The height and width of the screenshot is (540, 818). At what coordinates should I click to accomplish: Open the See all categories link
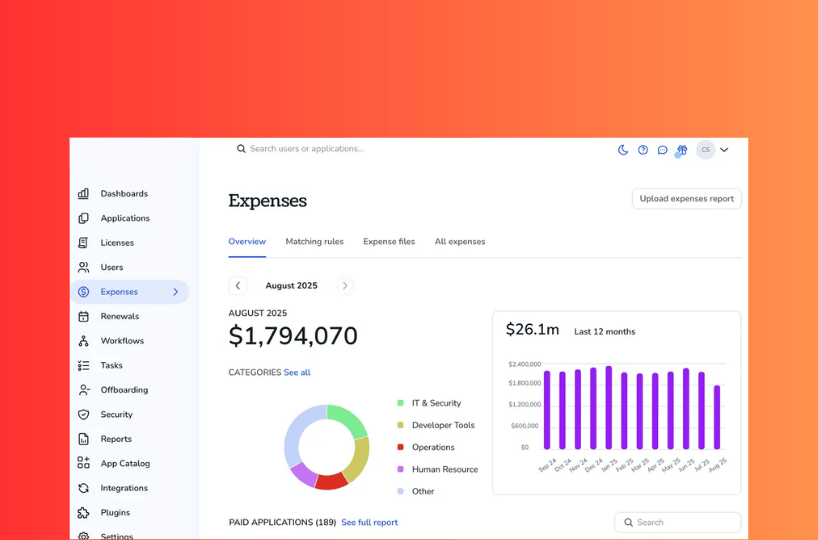coord(297,373)
